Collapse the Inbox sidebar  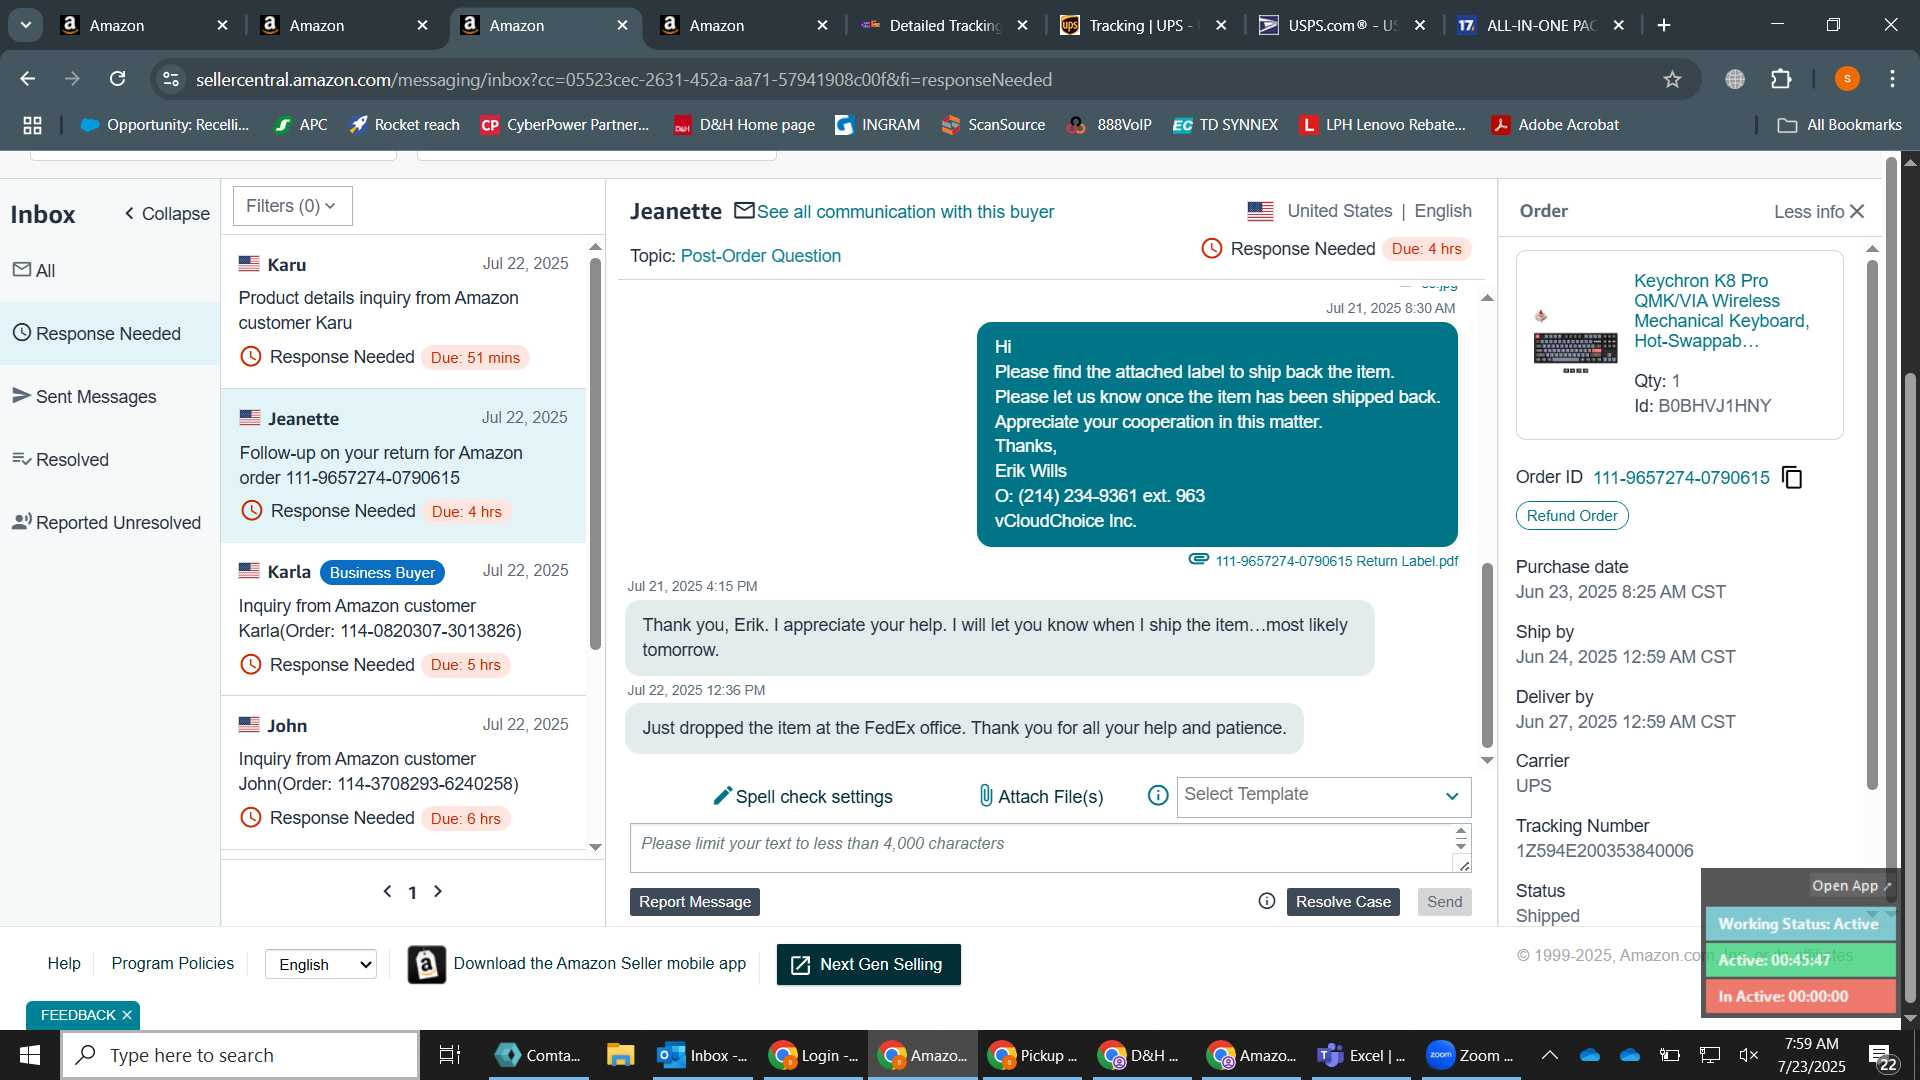(x=167, y=214)
